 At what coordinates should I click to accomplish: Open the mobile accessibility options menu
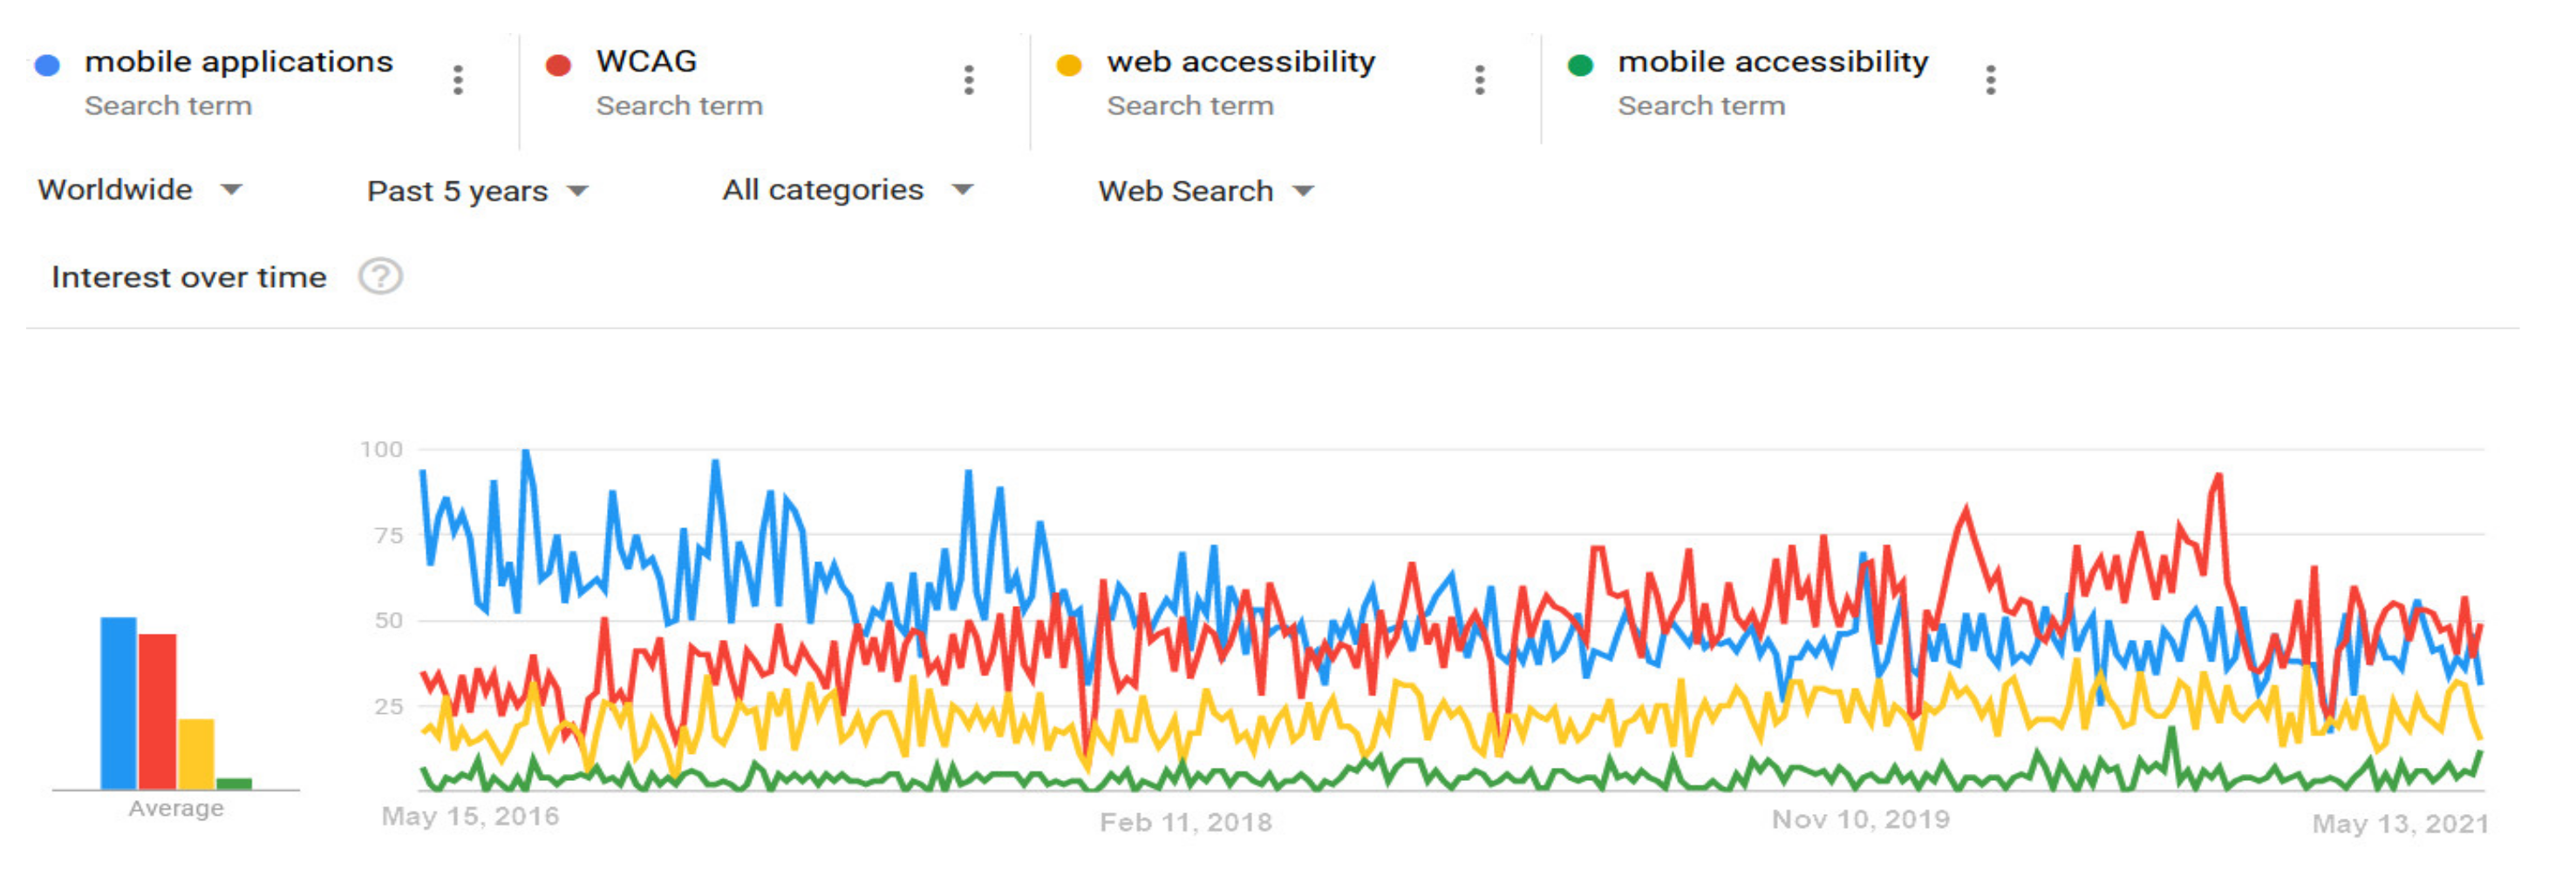click(x=1991, y=80)
